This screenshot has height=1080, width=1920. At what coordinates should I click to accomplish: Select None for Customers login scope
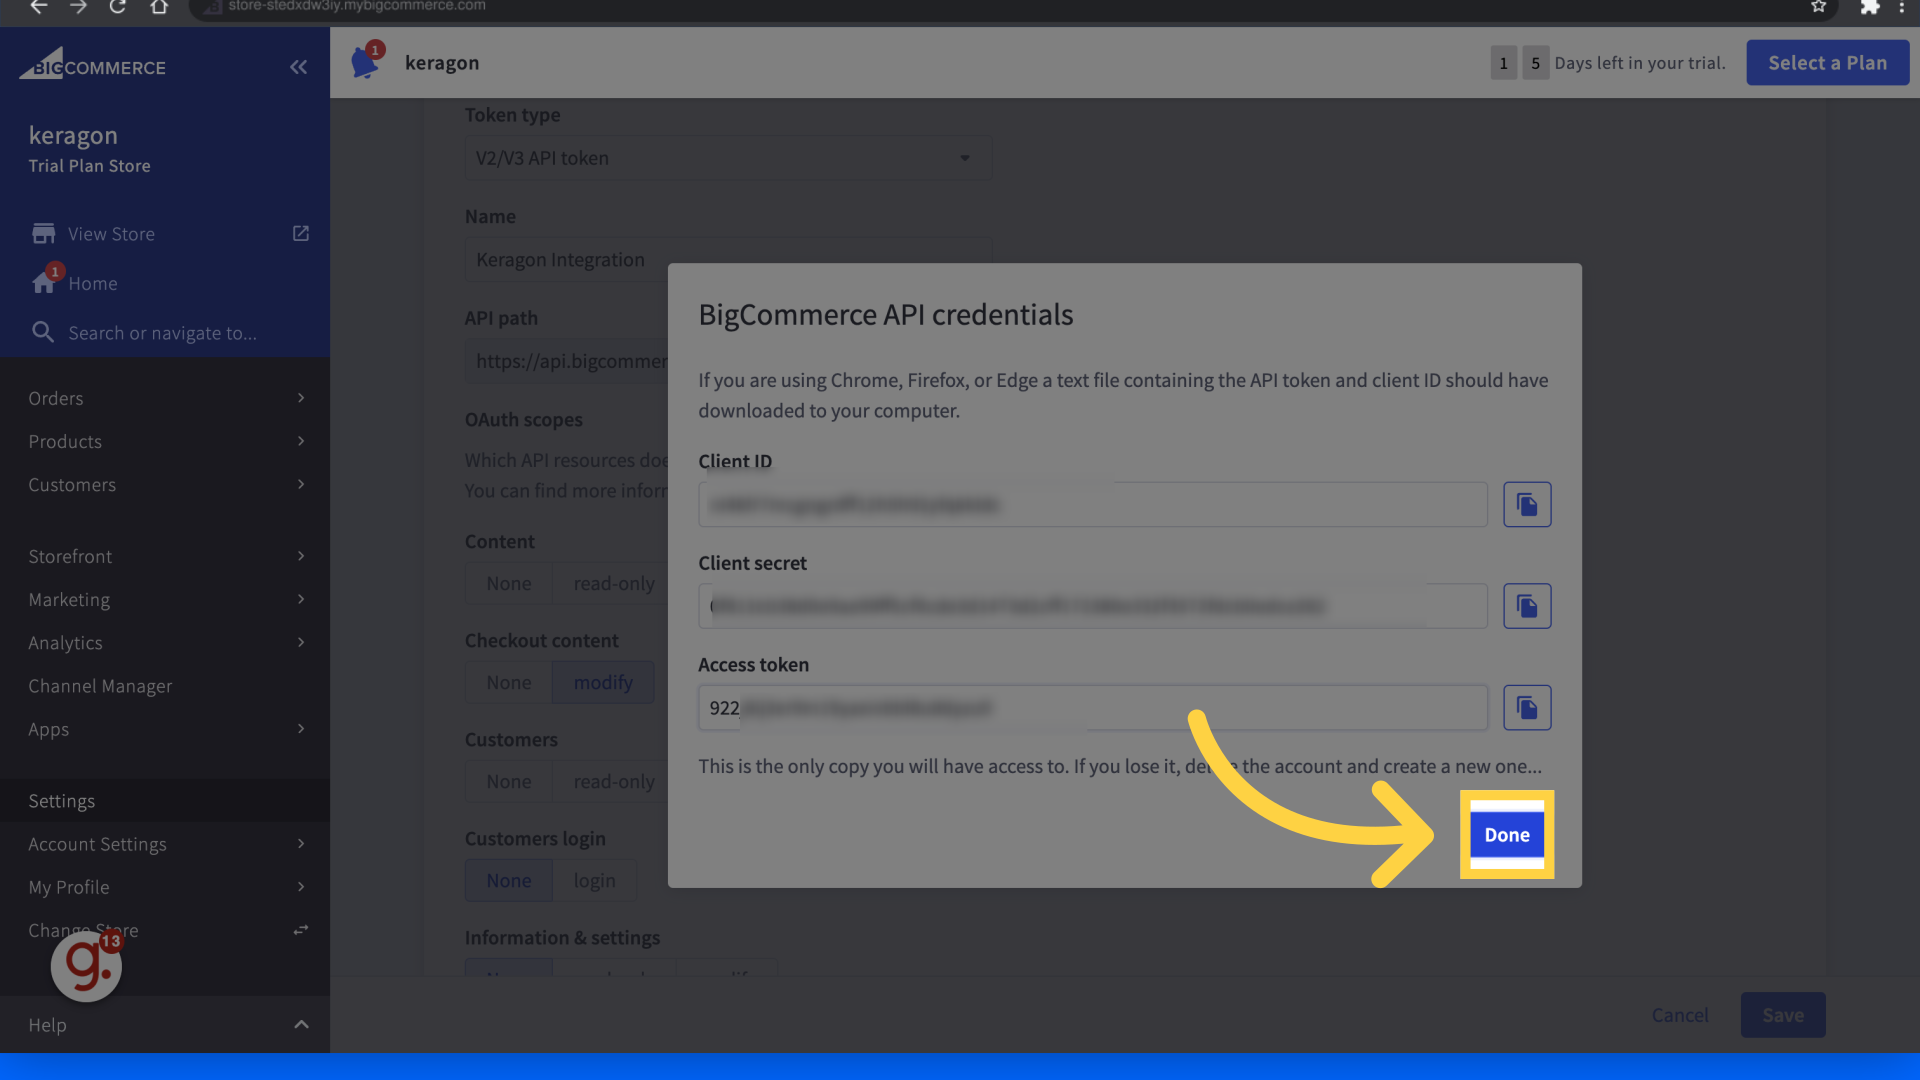(x=509, y=880)
